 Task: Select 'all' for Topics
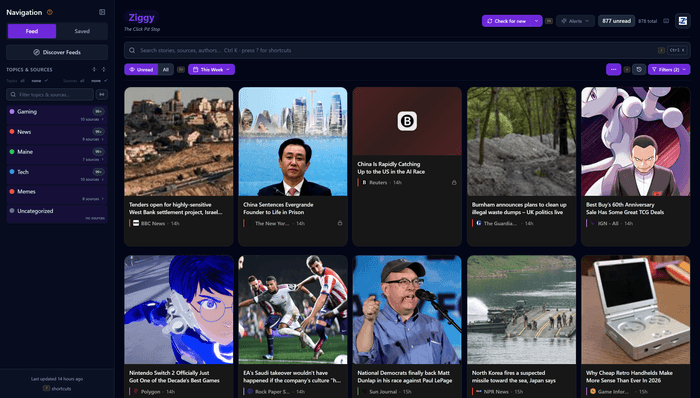click(x=22, y=81)
